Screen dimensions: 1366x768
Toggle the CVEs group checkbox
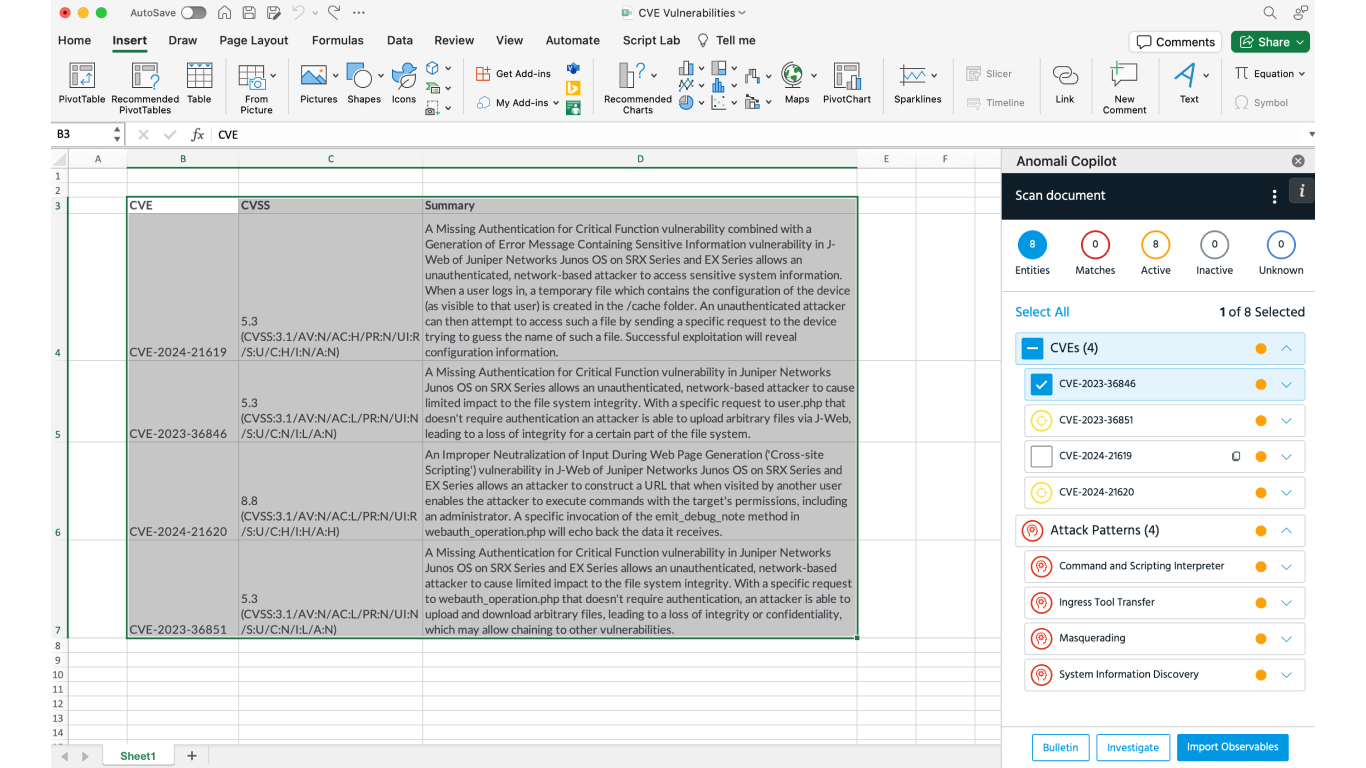pos(1032,348)
